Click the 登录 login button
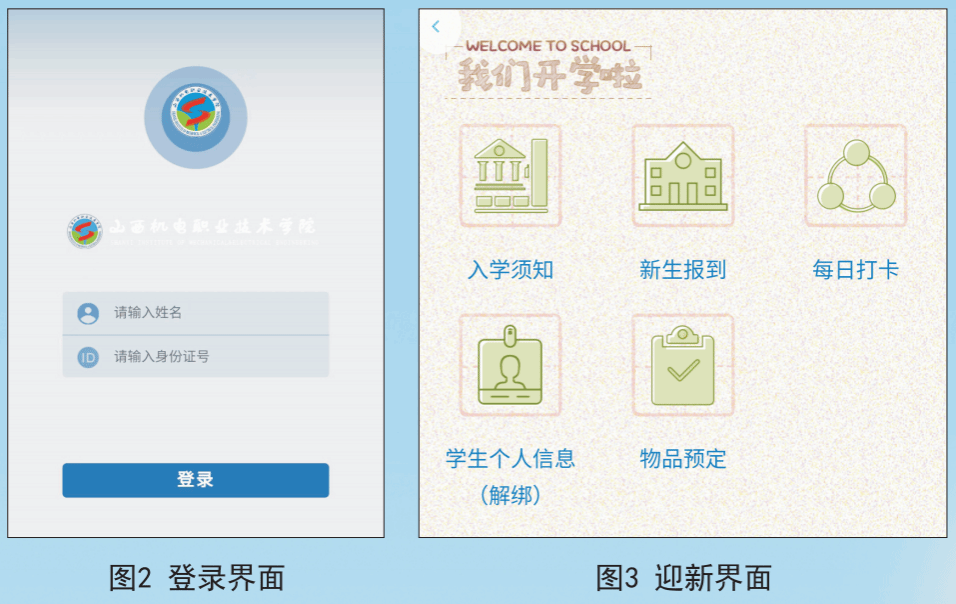The image size is (956, 604). 196,480
